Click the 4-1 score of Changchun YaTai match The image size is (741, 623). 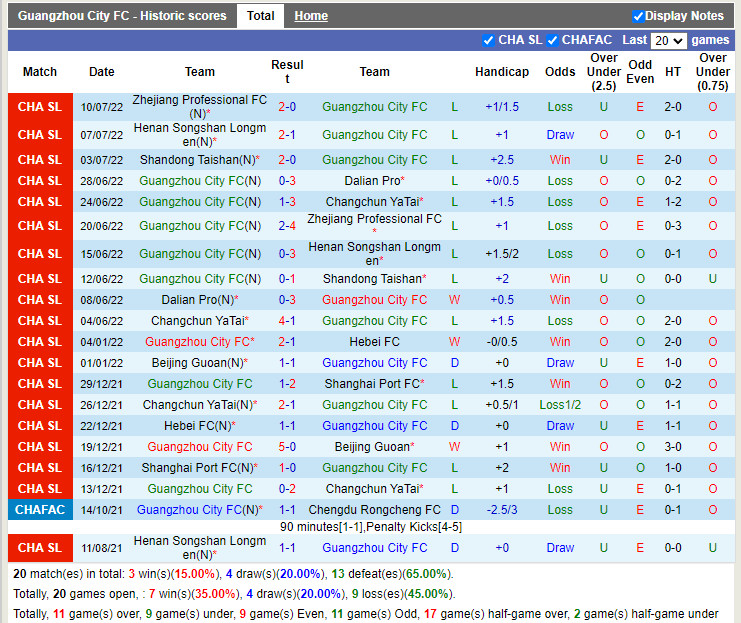[287, 321]
